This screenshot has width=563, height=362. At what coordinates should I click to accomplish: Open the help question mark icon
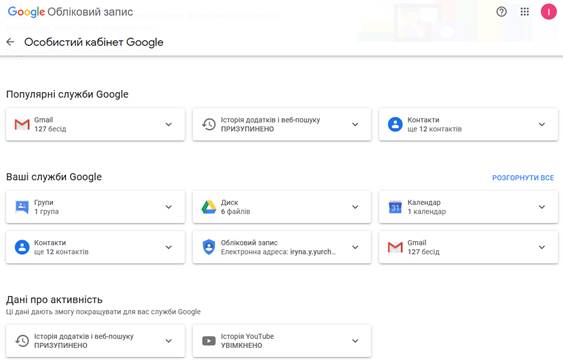click(x=501, y=12)
